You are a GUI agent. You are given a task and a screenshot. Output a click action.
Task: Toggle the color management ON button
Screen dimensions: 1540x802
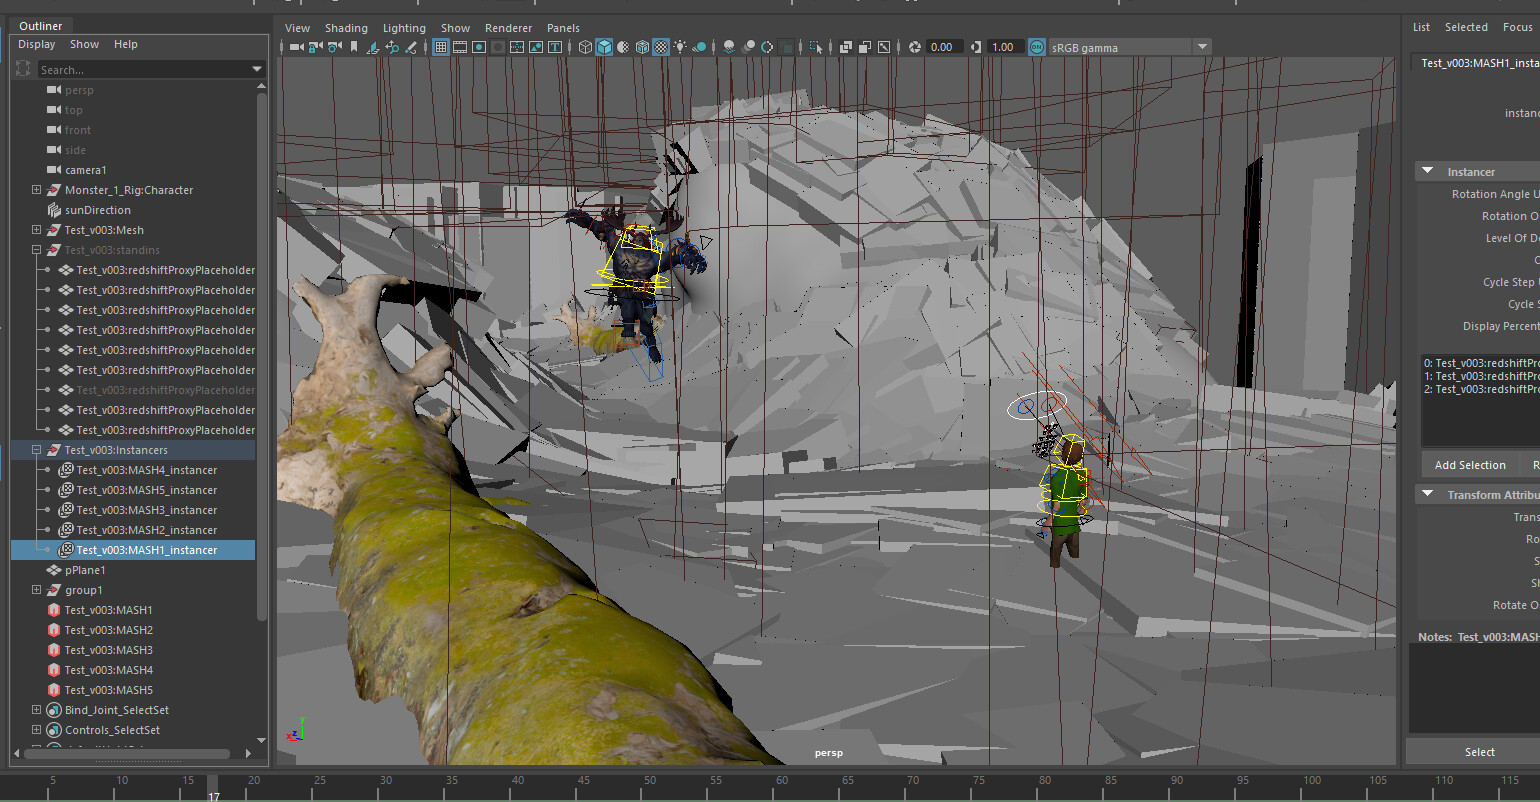1036,47
